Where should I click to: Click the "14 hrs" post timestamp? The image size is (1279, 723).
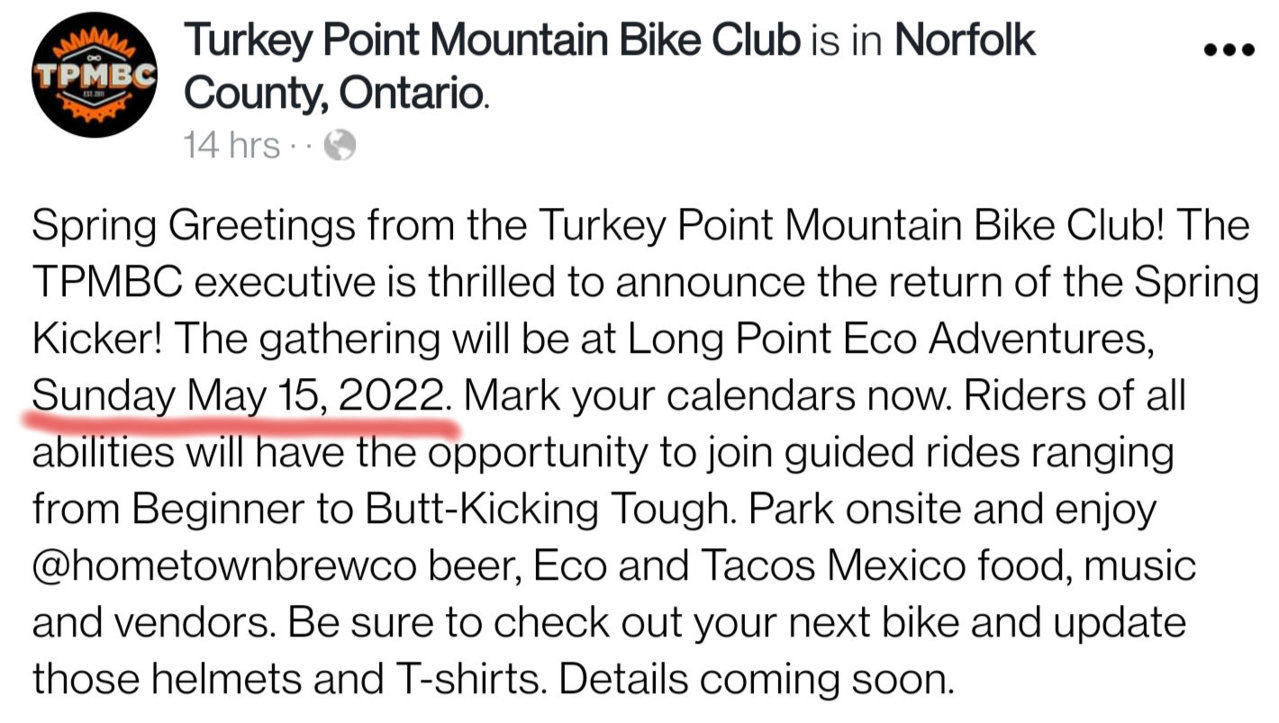pyautogui.click(x=233, y=146)
